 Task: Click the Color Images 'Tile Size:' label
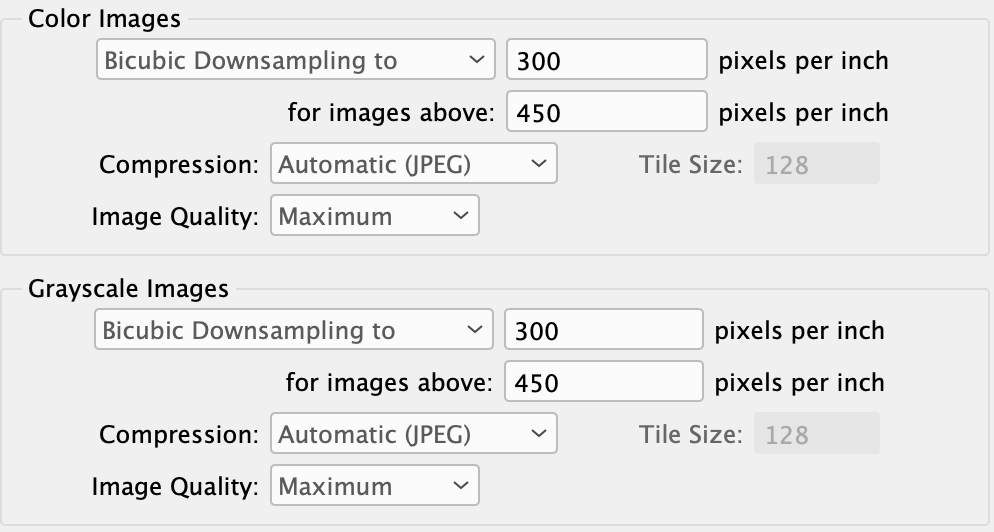690,164
